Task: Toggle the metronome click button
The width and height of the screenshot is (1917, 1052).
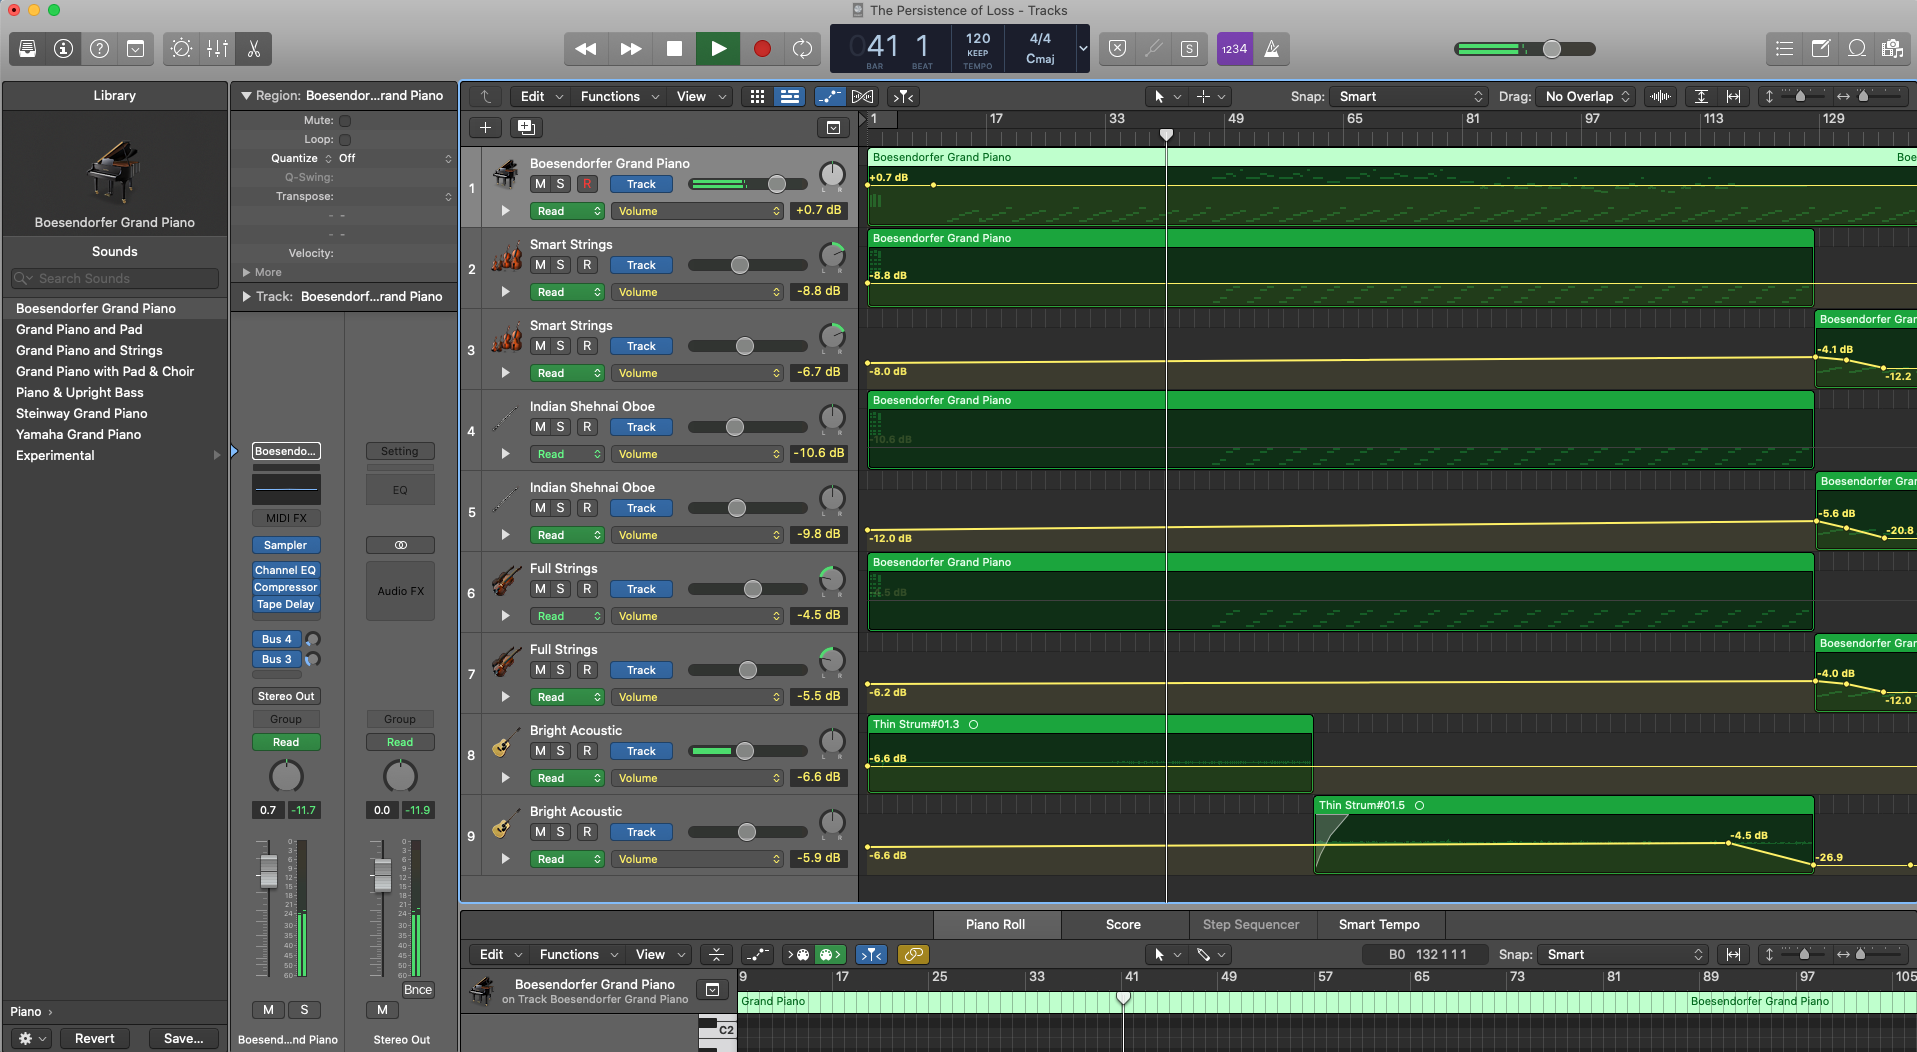Action: click(1271, 48)
